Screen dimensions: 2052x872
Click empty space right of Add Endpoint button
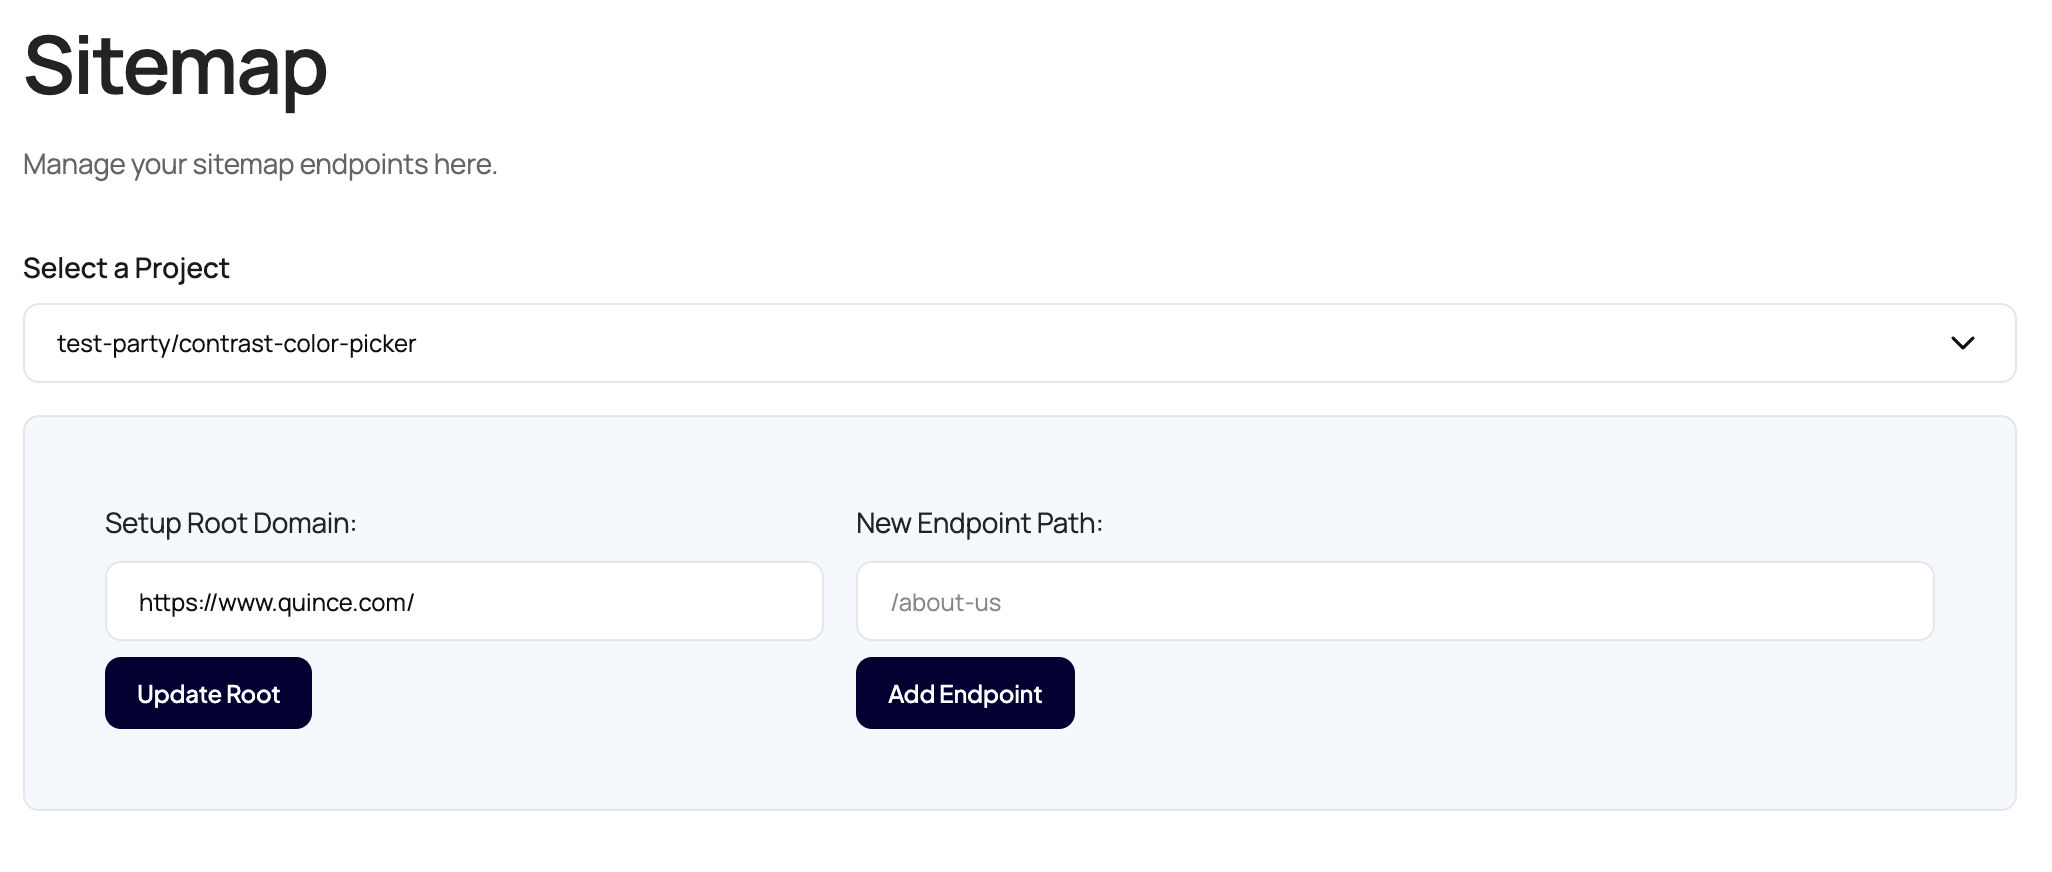pyautogui.click(x=1400, y=693)
